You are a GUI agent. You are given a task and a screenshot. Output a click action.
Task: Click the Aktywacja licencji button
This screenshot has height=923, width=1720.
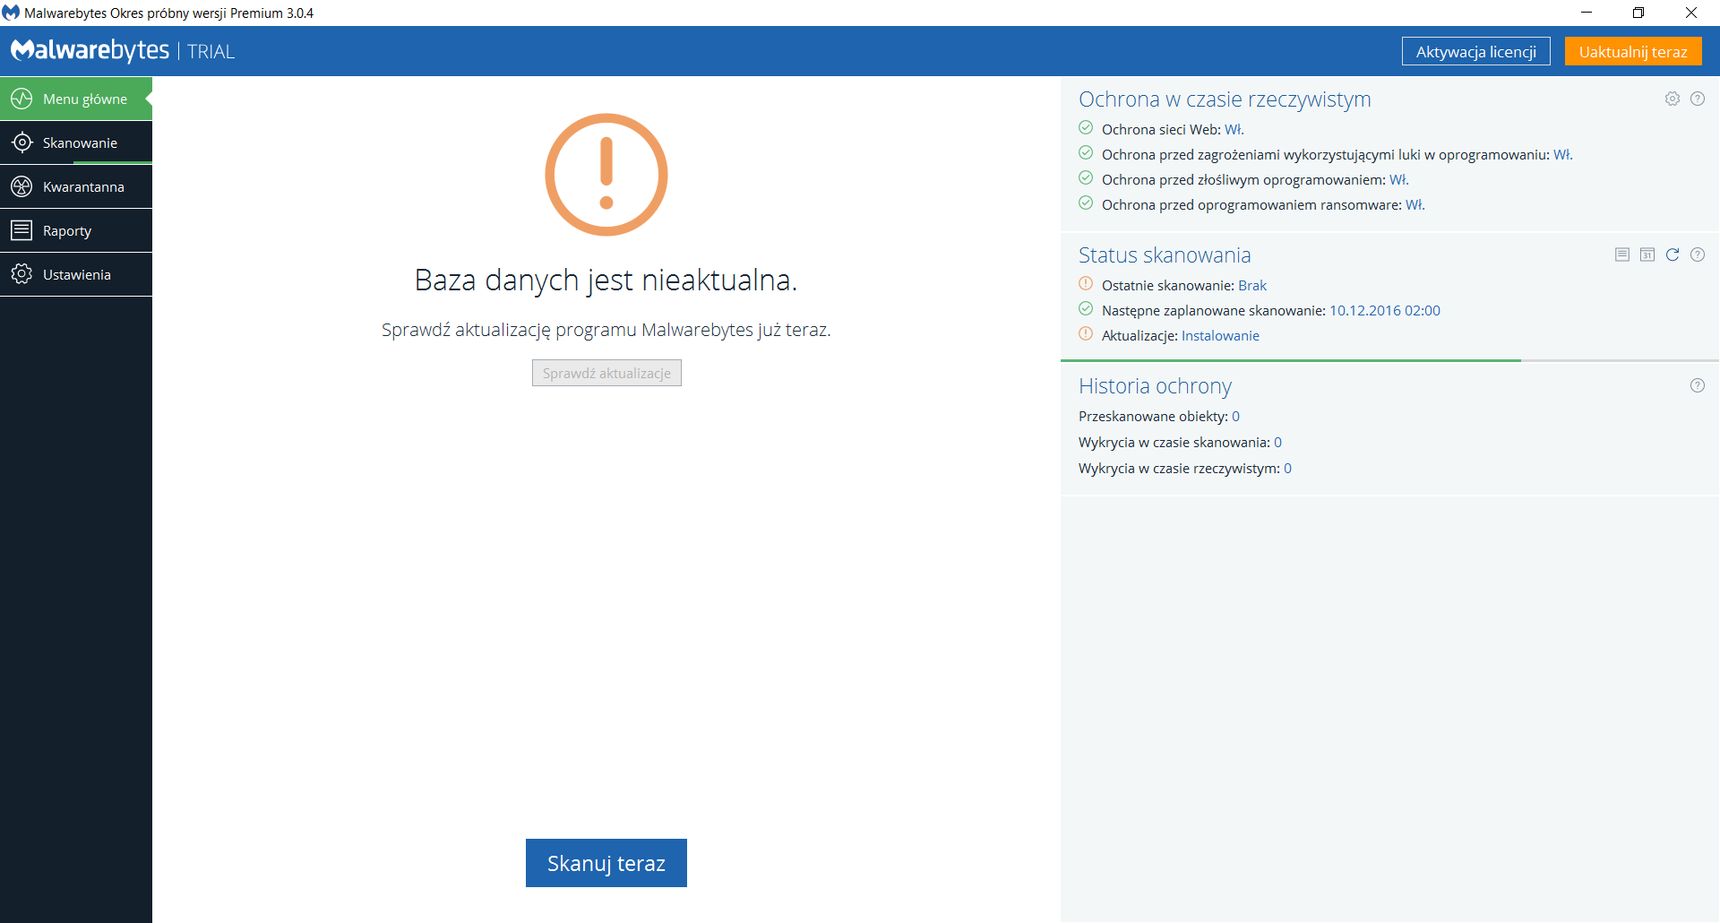click(x=1476, y=52)
